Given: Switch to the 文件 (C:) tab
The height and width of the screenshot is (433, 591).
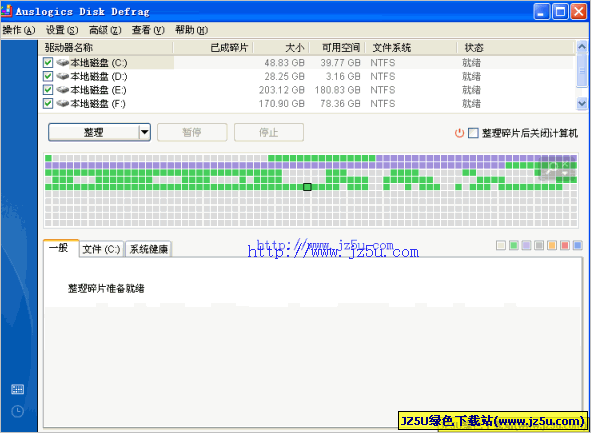Looking at the screenshot, I should pyautogui.click(x=101, y=249).
